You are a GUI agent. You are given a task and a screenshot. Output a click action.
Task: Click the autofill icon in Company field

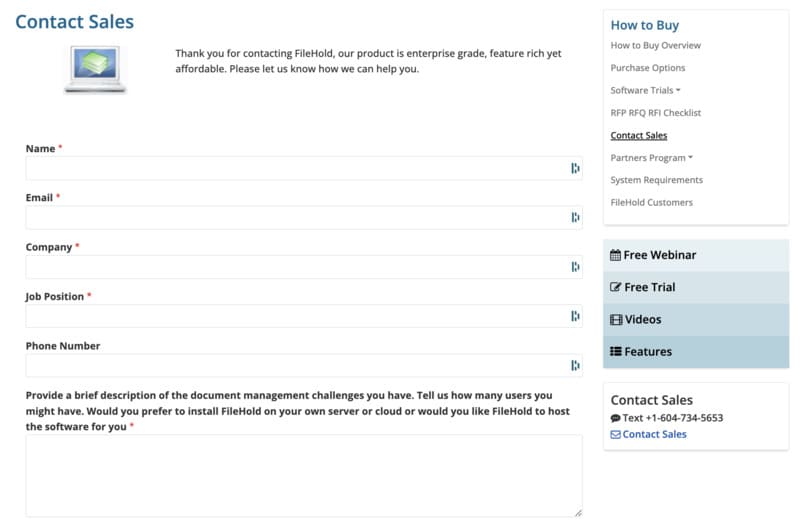pyautogui.click(x=575, y=267)
